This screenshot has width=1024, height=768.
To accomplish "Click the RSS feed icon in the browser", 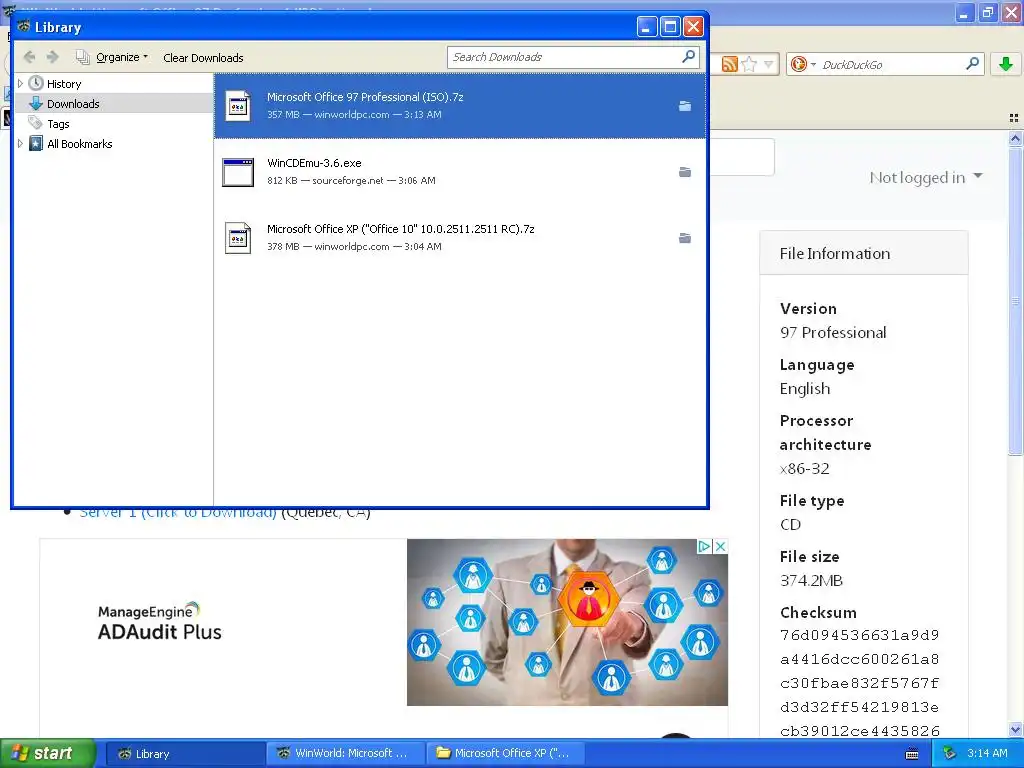I will [x=729, y=64].
